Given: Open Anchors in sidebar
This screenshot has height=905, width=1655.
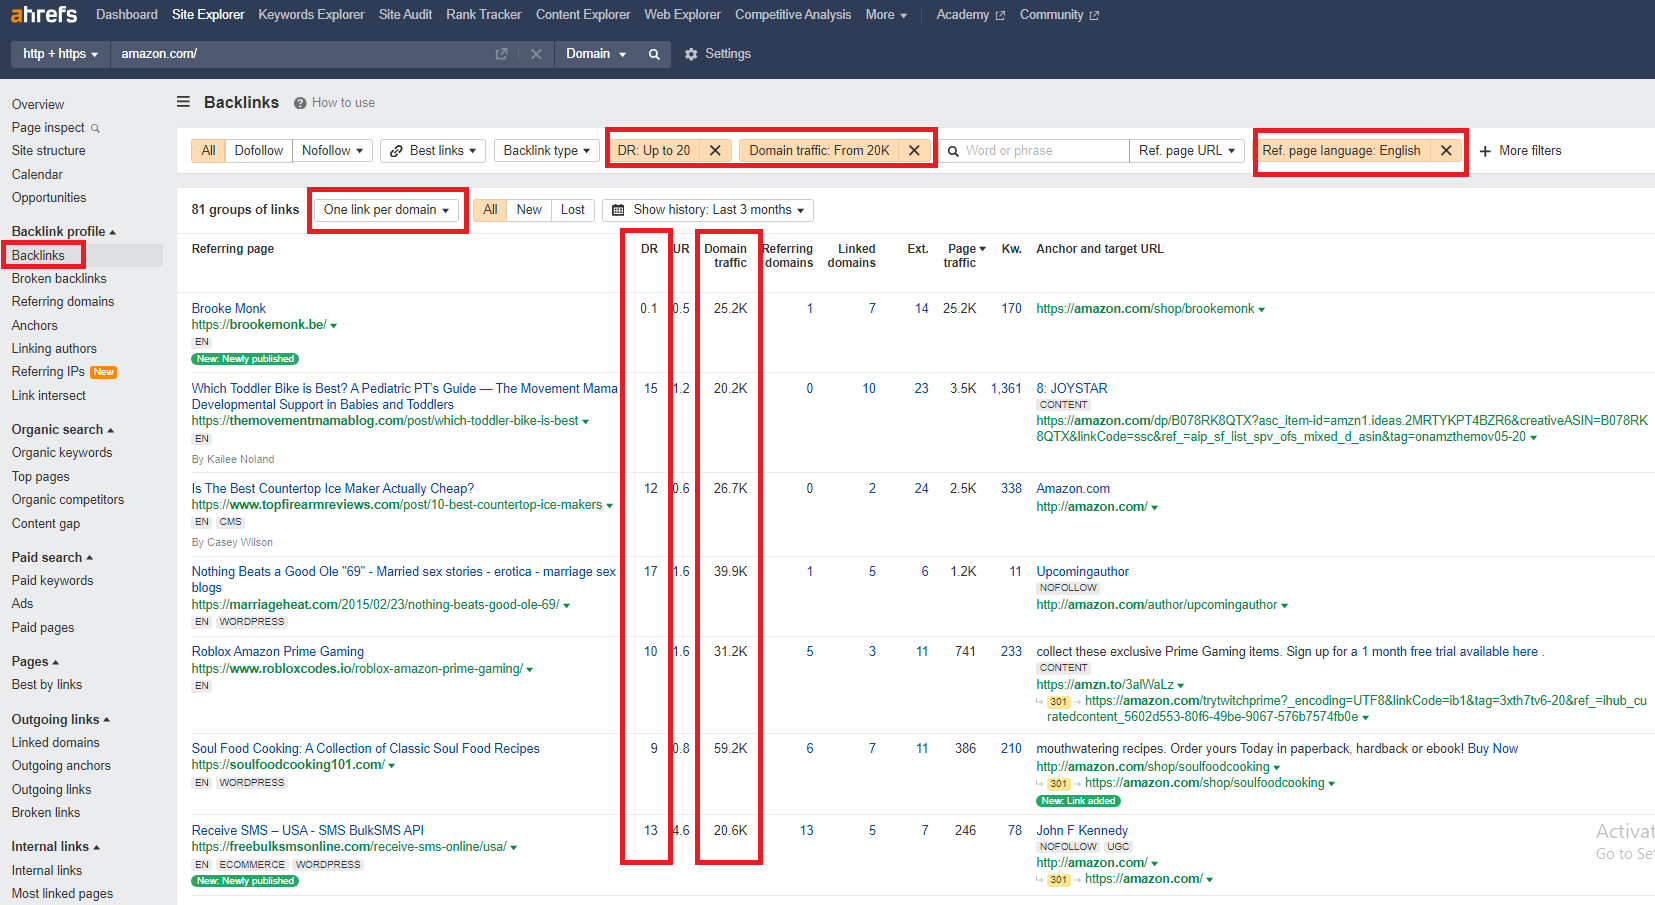Looking at the screenshot, I should pos(35,326).
